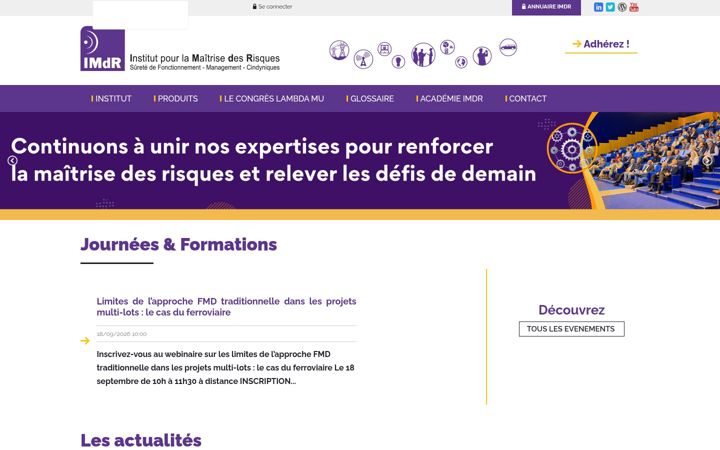This screenshot has height=450, width=720.
Task: Click the Inscrivez-vous au webinaire description text
Action: tap(225, 367)
